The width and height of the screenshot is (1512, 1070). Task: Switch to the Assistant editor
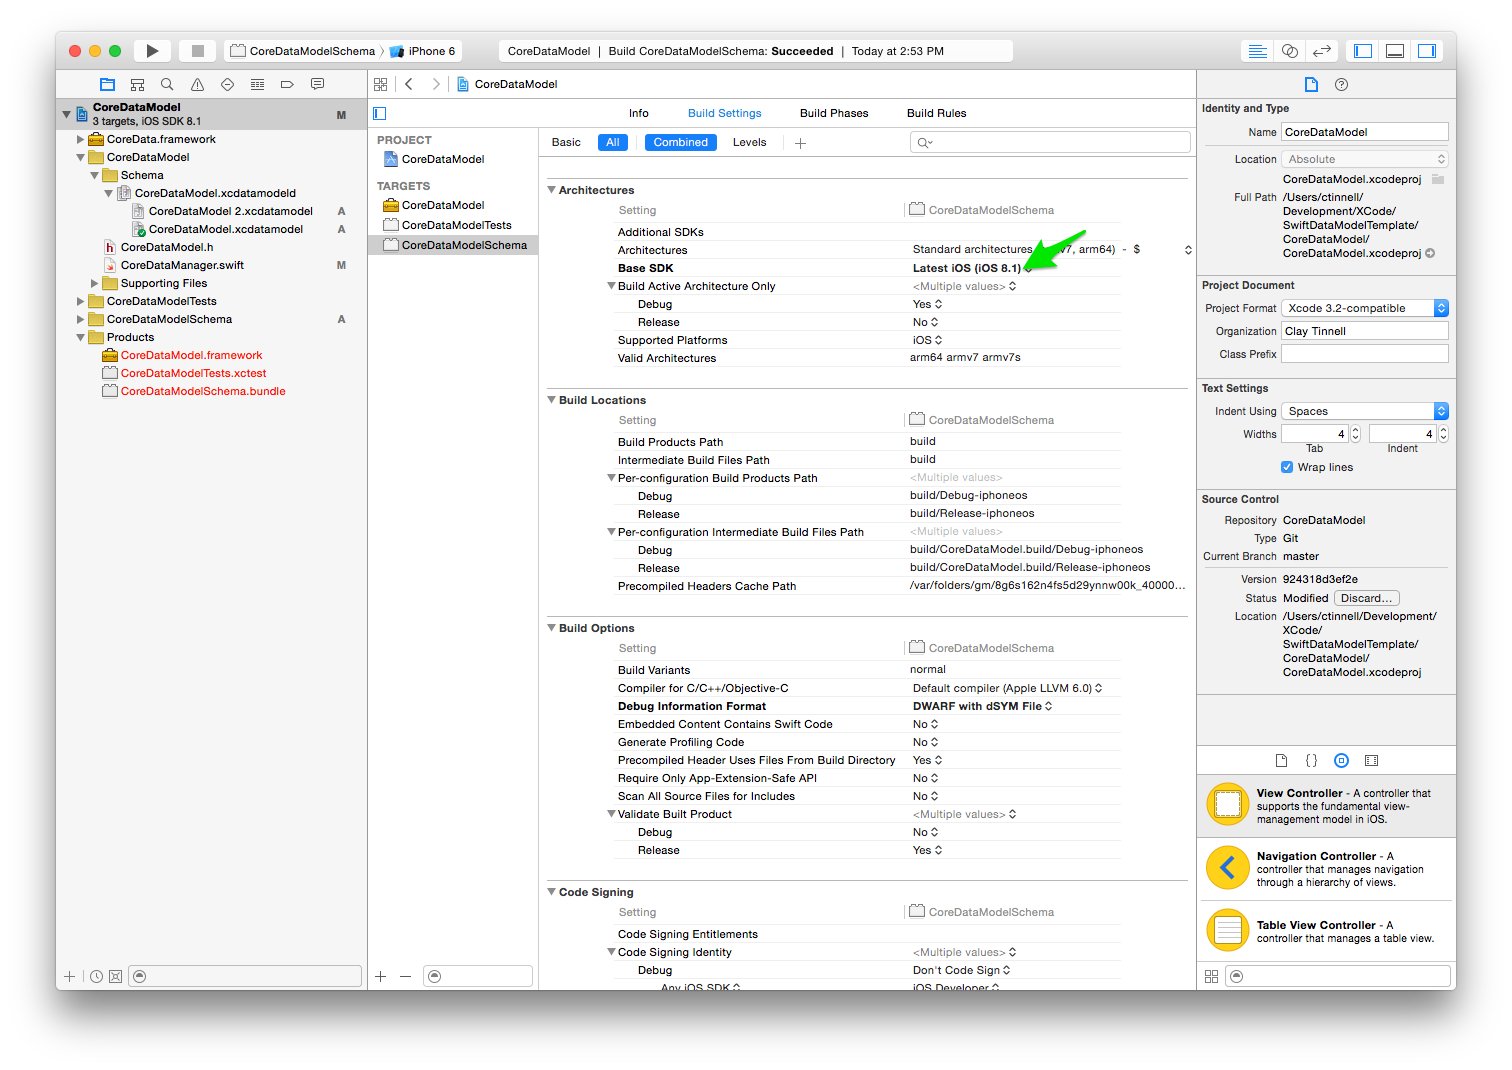point(1290,51)
